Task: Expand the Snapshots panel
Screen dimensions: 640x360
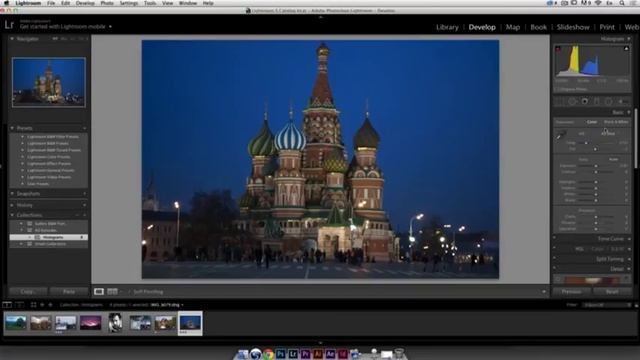Action: coord(12,193)
